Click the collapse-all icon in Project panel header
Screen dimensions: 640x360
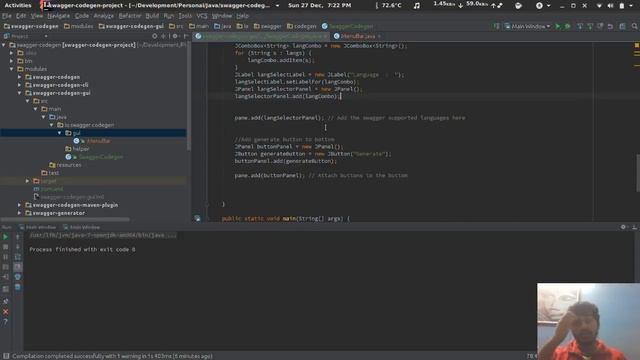point(164,36)
